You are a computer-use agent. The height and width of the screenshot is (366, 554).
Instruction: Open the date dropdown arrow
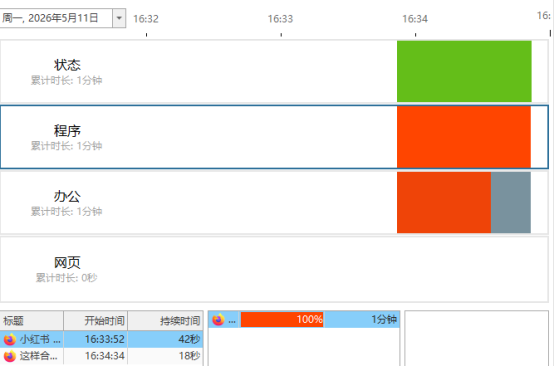pos(119,18)
